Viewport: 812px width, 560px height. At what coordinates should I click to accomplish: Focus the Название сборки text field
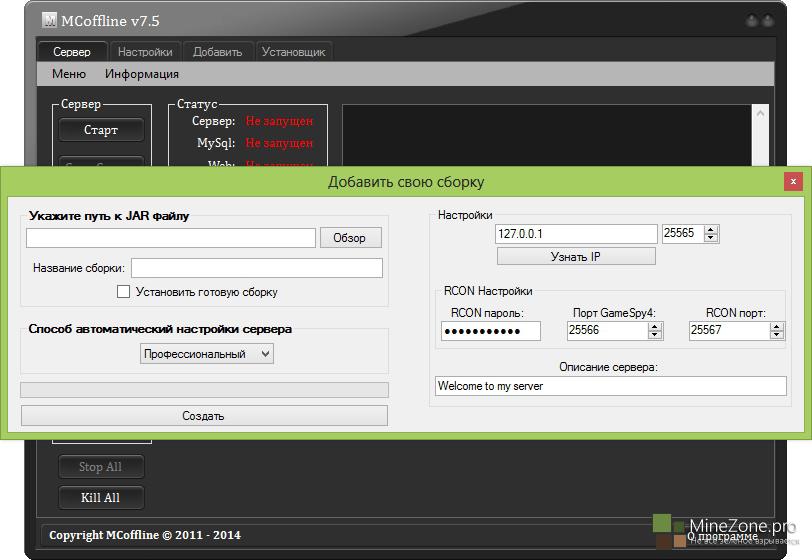(256, 268)
